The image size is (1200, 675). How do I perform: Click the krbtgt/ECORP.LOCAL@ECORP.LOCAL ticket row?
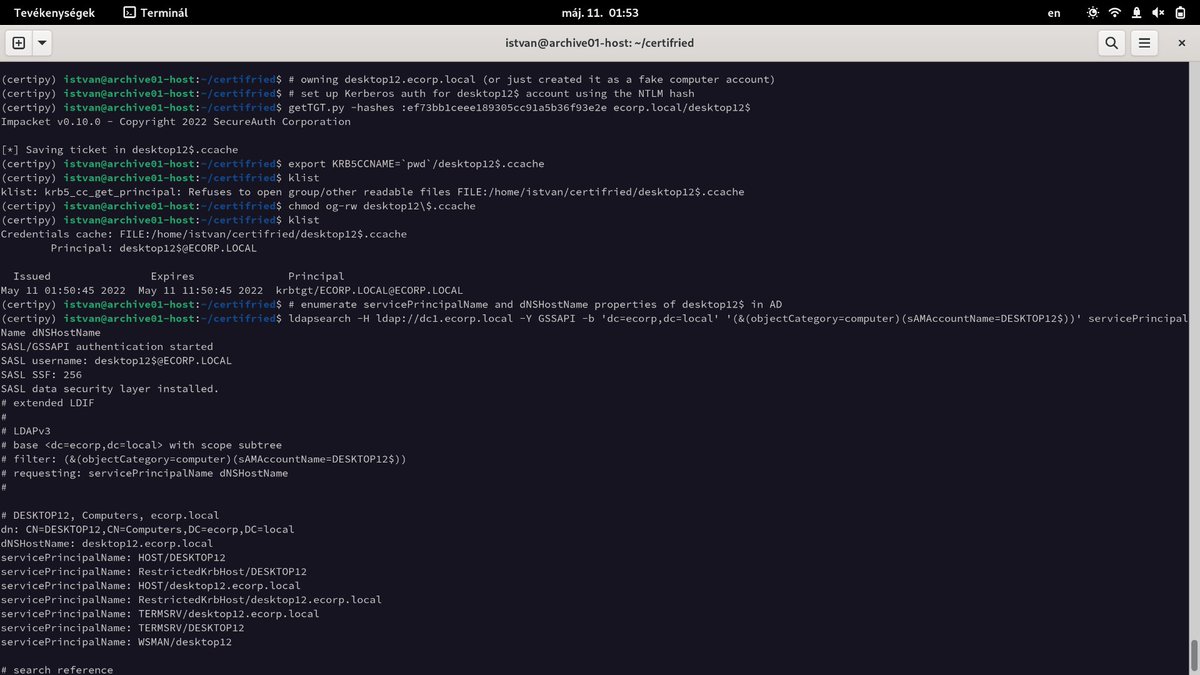point(232,289)
